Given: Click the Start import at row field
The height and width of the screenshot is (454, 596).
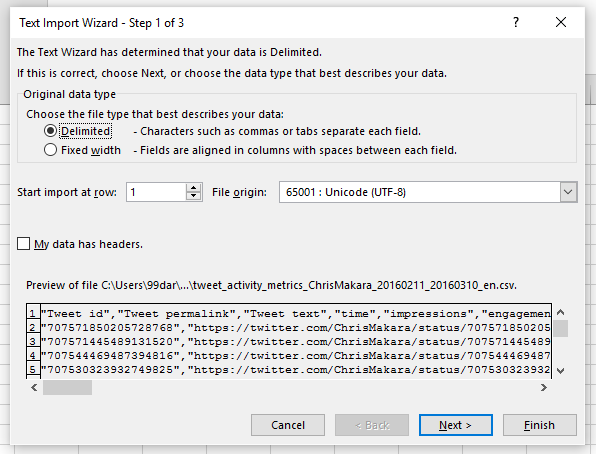Looking at the screenshot, I should tap(156, 192).
